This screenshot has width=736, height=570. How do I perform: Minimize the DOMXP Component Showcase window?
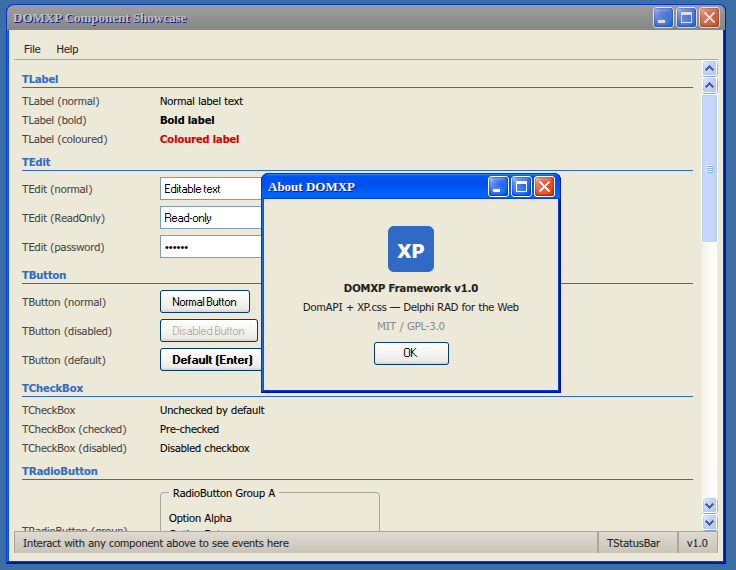[663, 18]
